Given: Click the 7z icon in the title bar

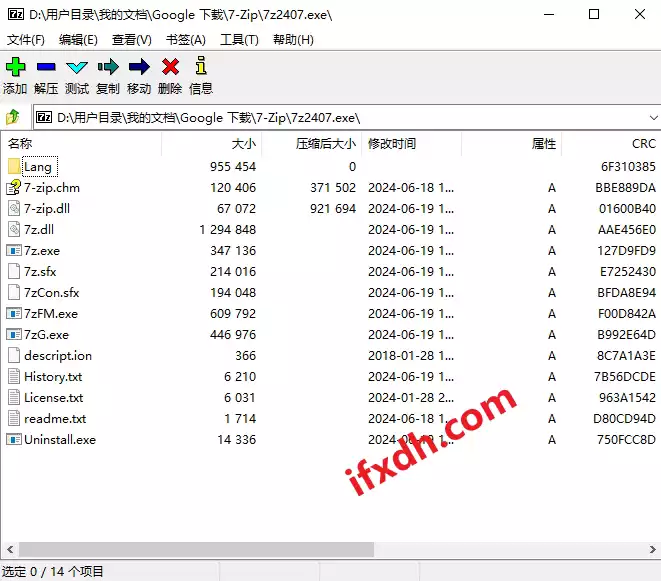Looking at the screenshot, I should (x=16, y=14).
